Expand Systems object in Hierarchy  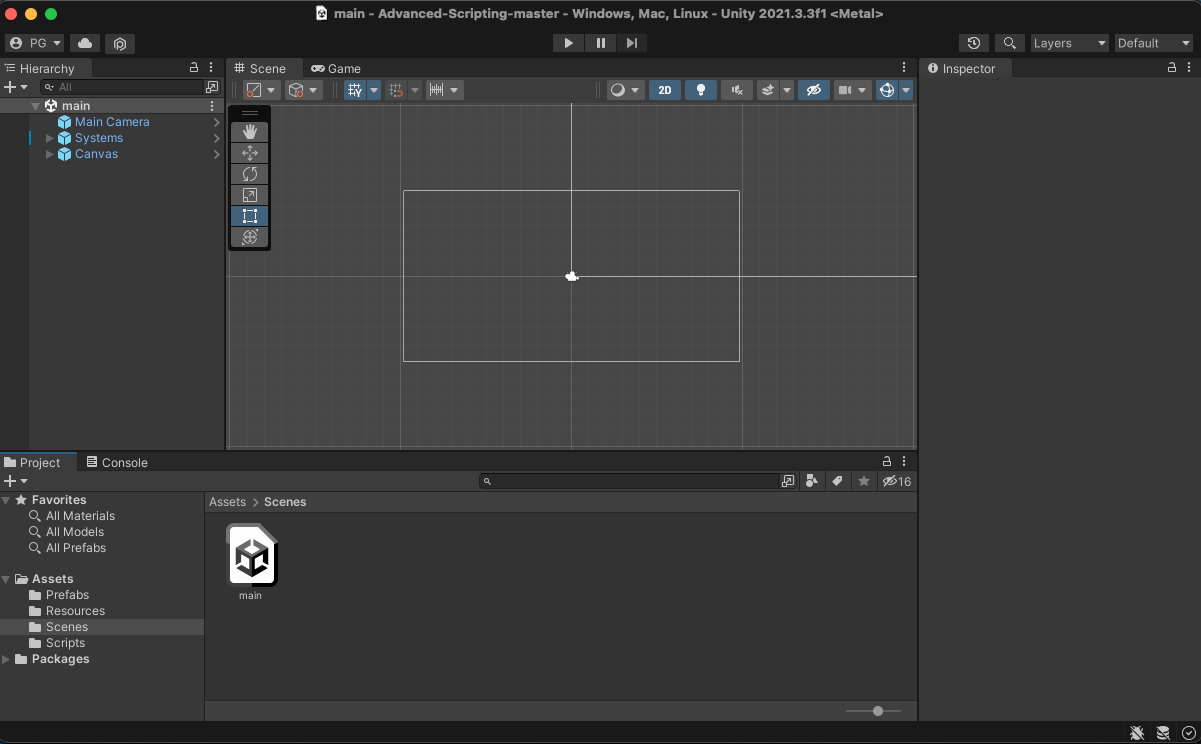point(50,138)
